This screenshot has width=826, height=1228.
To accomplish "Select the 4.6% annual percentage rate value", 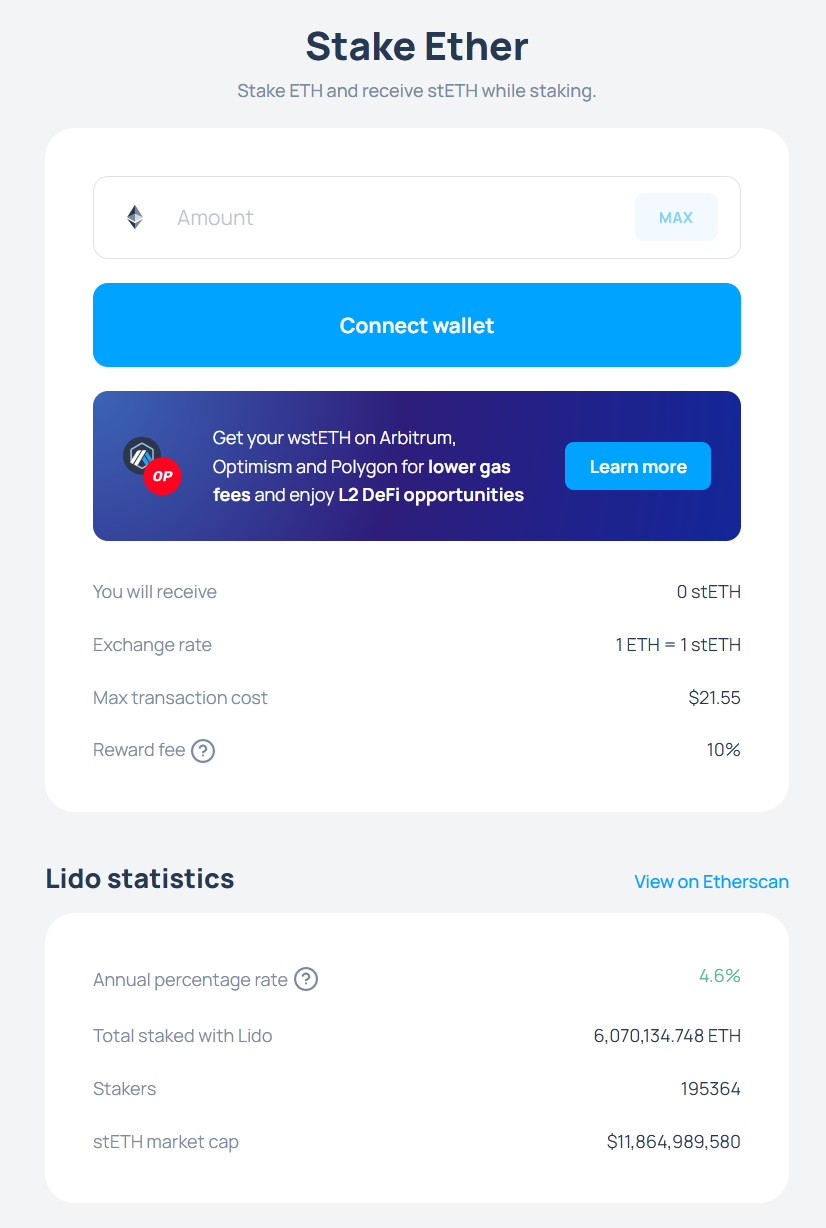I will [x=720, y=975].
